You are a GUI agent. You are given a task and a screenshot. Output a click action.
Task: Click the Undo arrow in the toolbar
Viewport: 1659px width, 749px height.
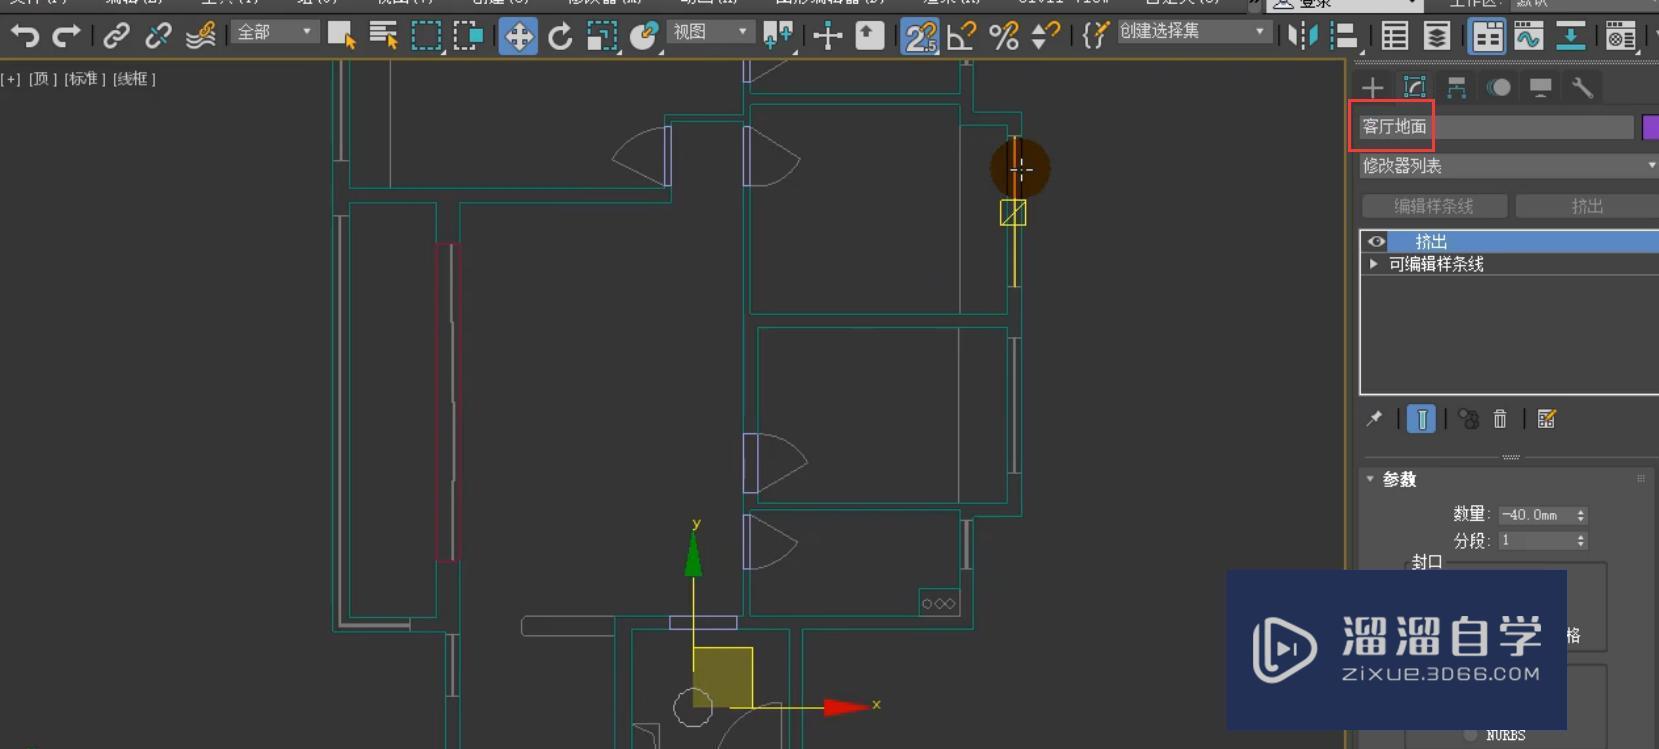(24, 37)
